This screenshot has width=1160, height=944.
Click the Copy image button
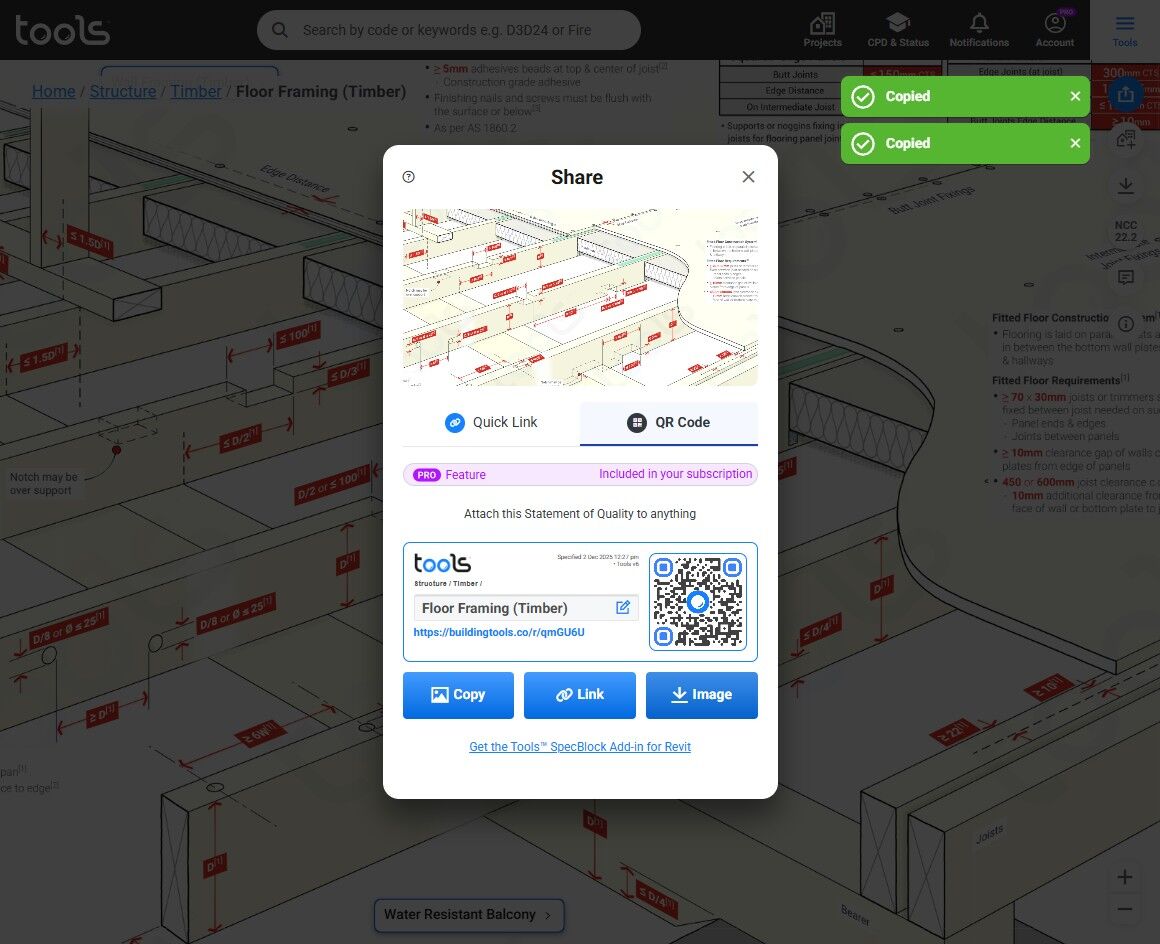[458, 695]
